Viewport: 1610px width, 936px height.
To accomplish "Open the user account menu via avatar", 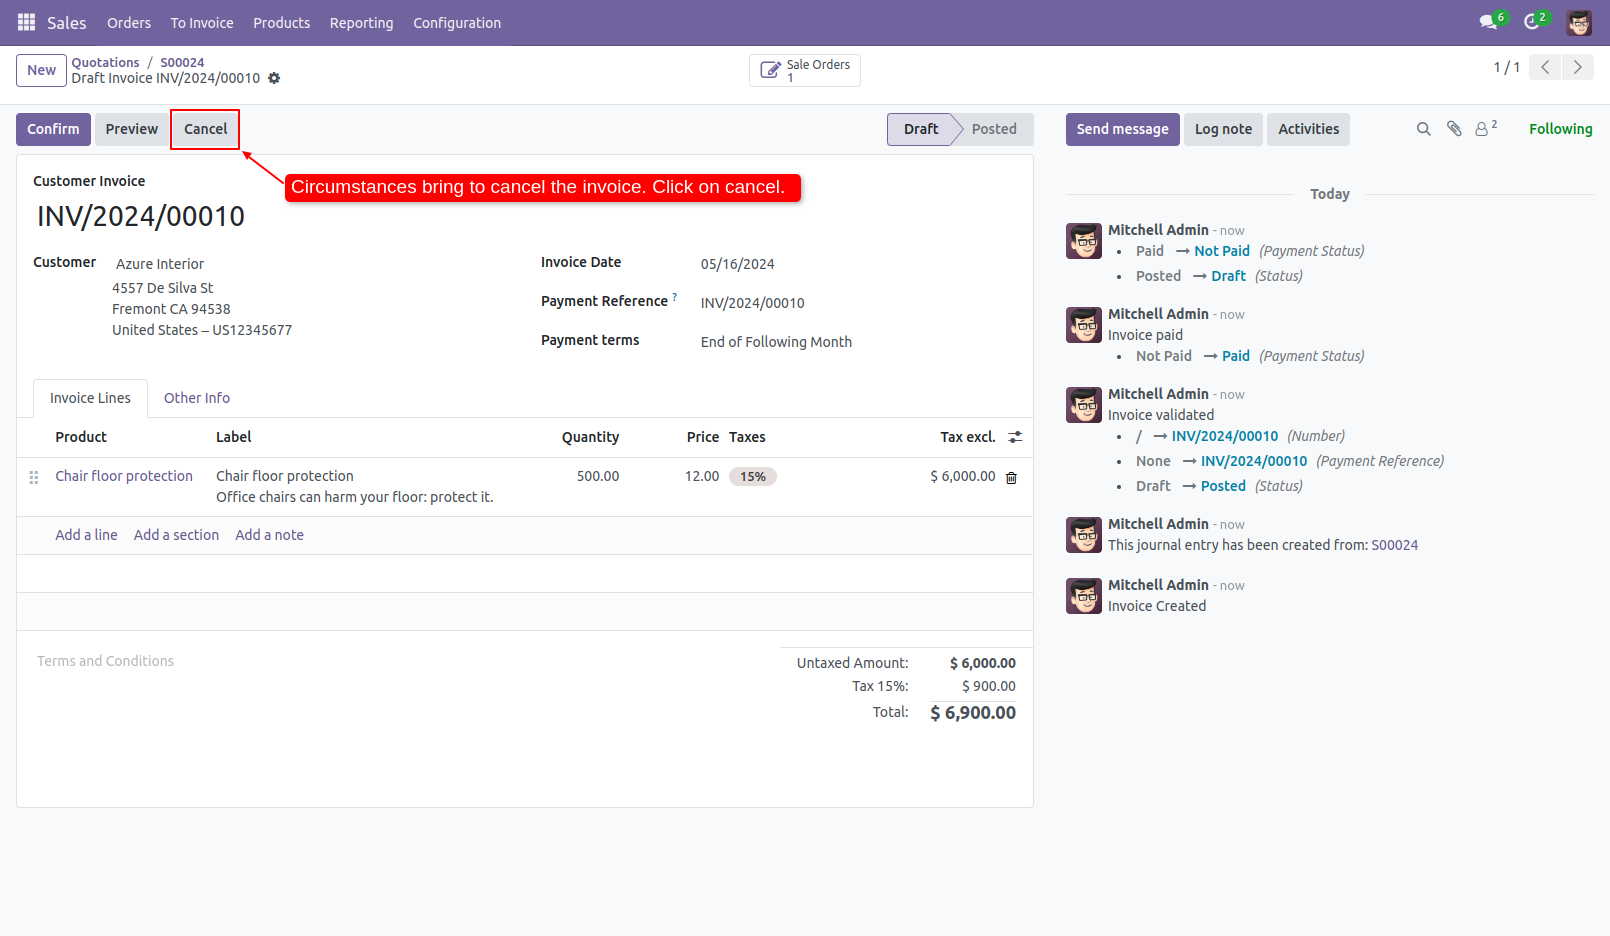I will [x=1578, y=22].
